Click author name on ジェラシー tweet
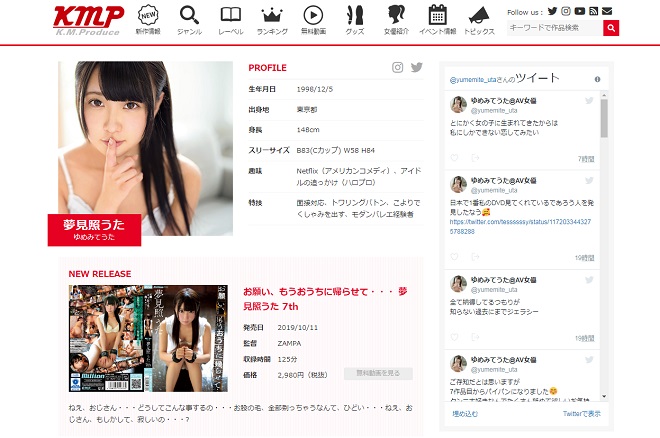 click(503, 280)
